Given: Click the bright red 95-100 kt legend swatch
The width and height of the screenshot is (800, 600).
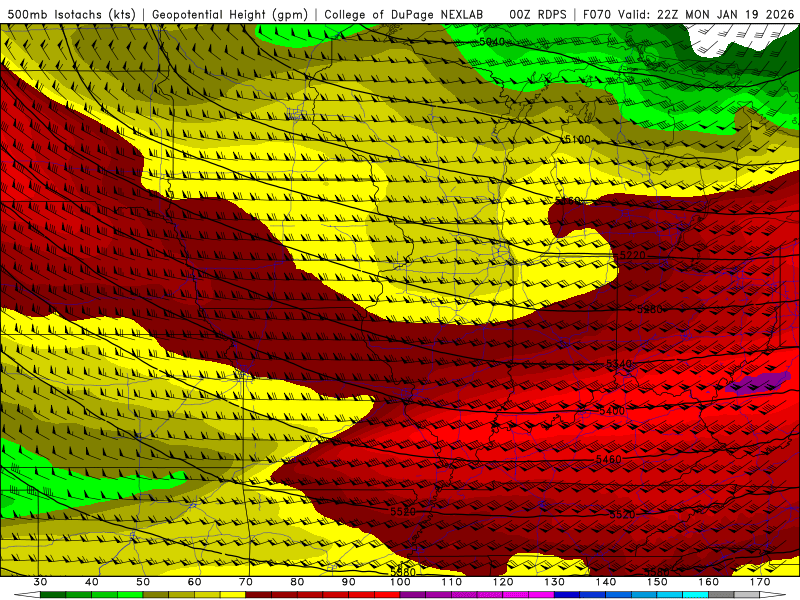Looking at the screenshot, I should 387,595.
